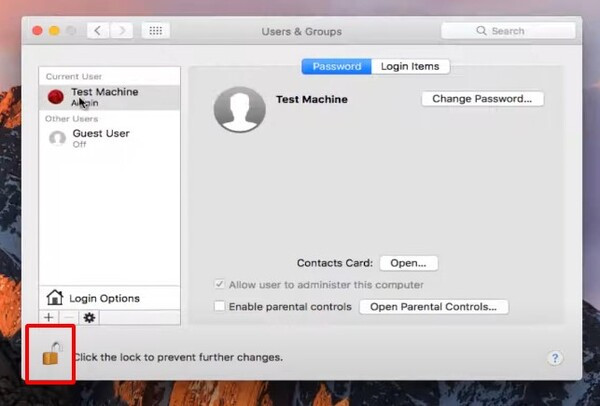The image size is (600, 406).
Task: Open the Contacts Card
Action: (x=408, y=263)
